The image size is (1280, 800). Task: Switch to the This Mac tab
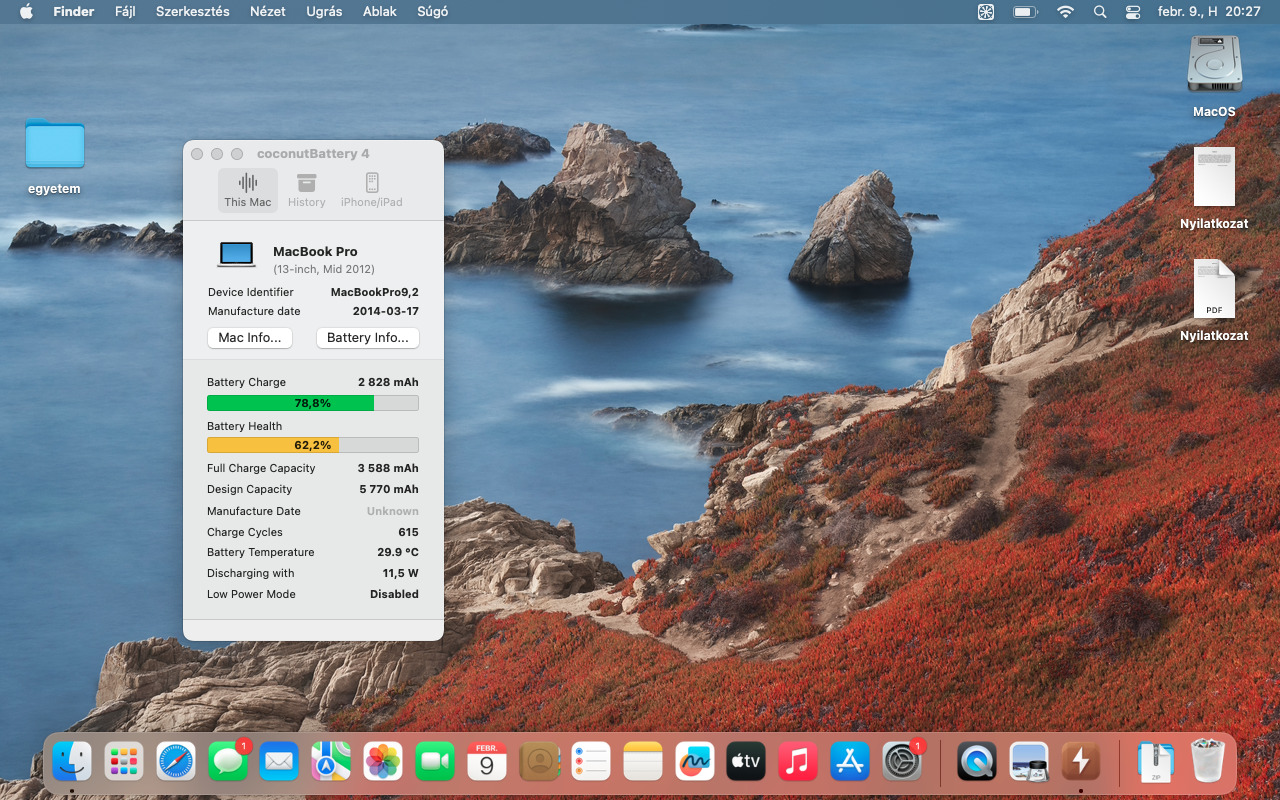click(x=248, y=190)
